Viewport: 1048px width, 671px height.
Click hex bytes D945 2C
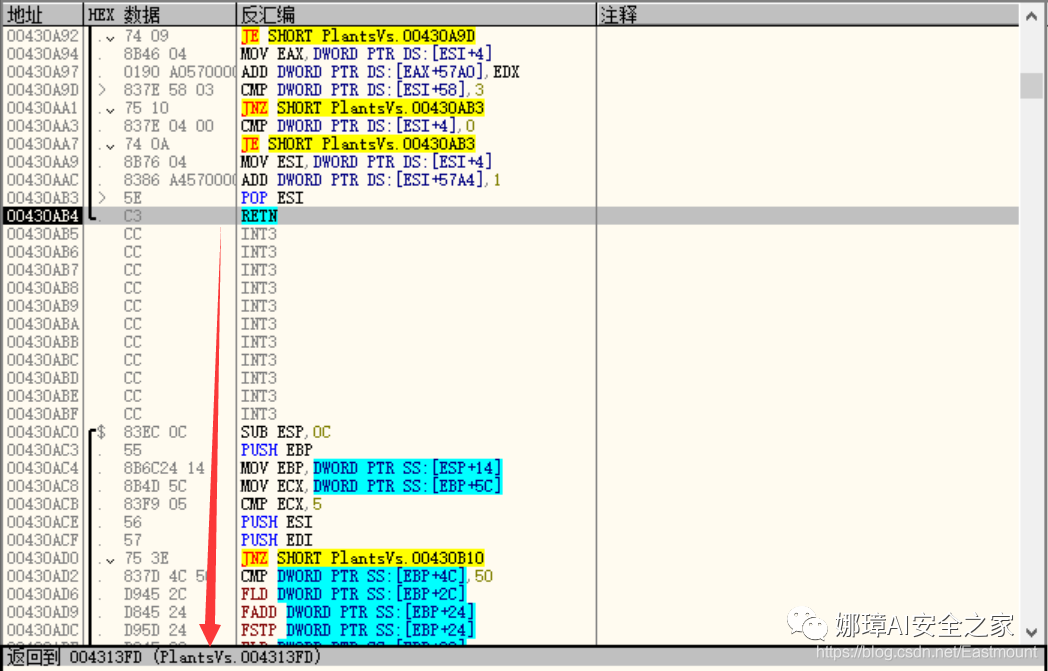[x=155, y=595]
